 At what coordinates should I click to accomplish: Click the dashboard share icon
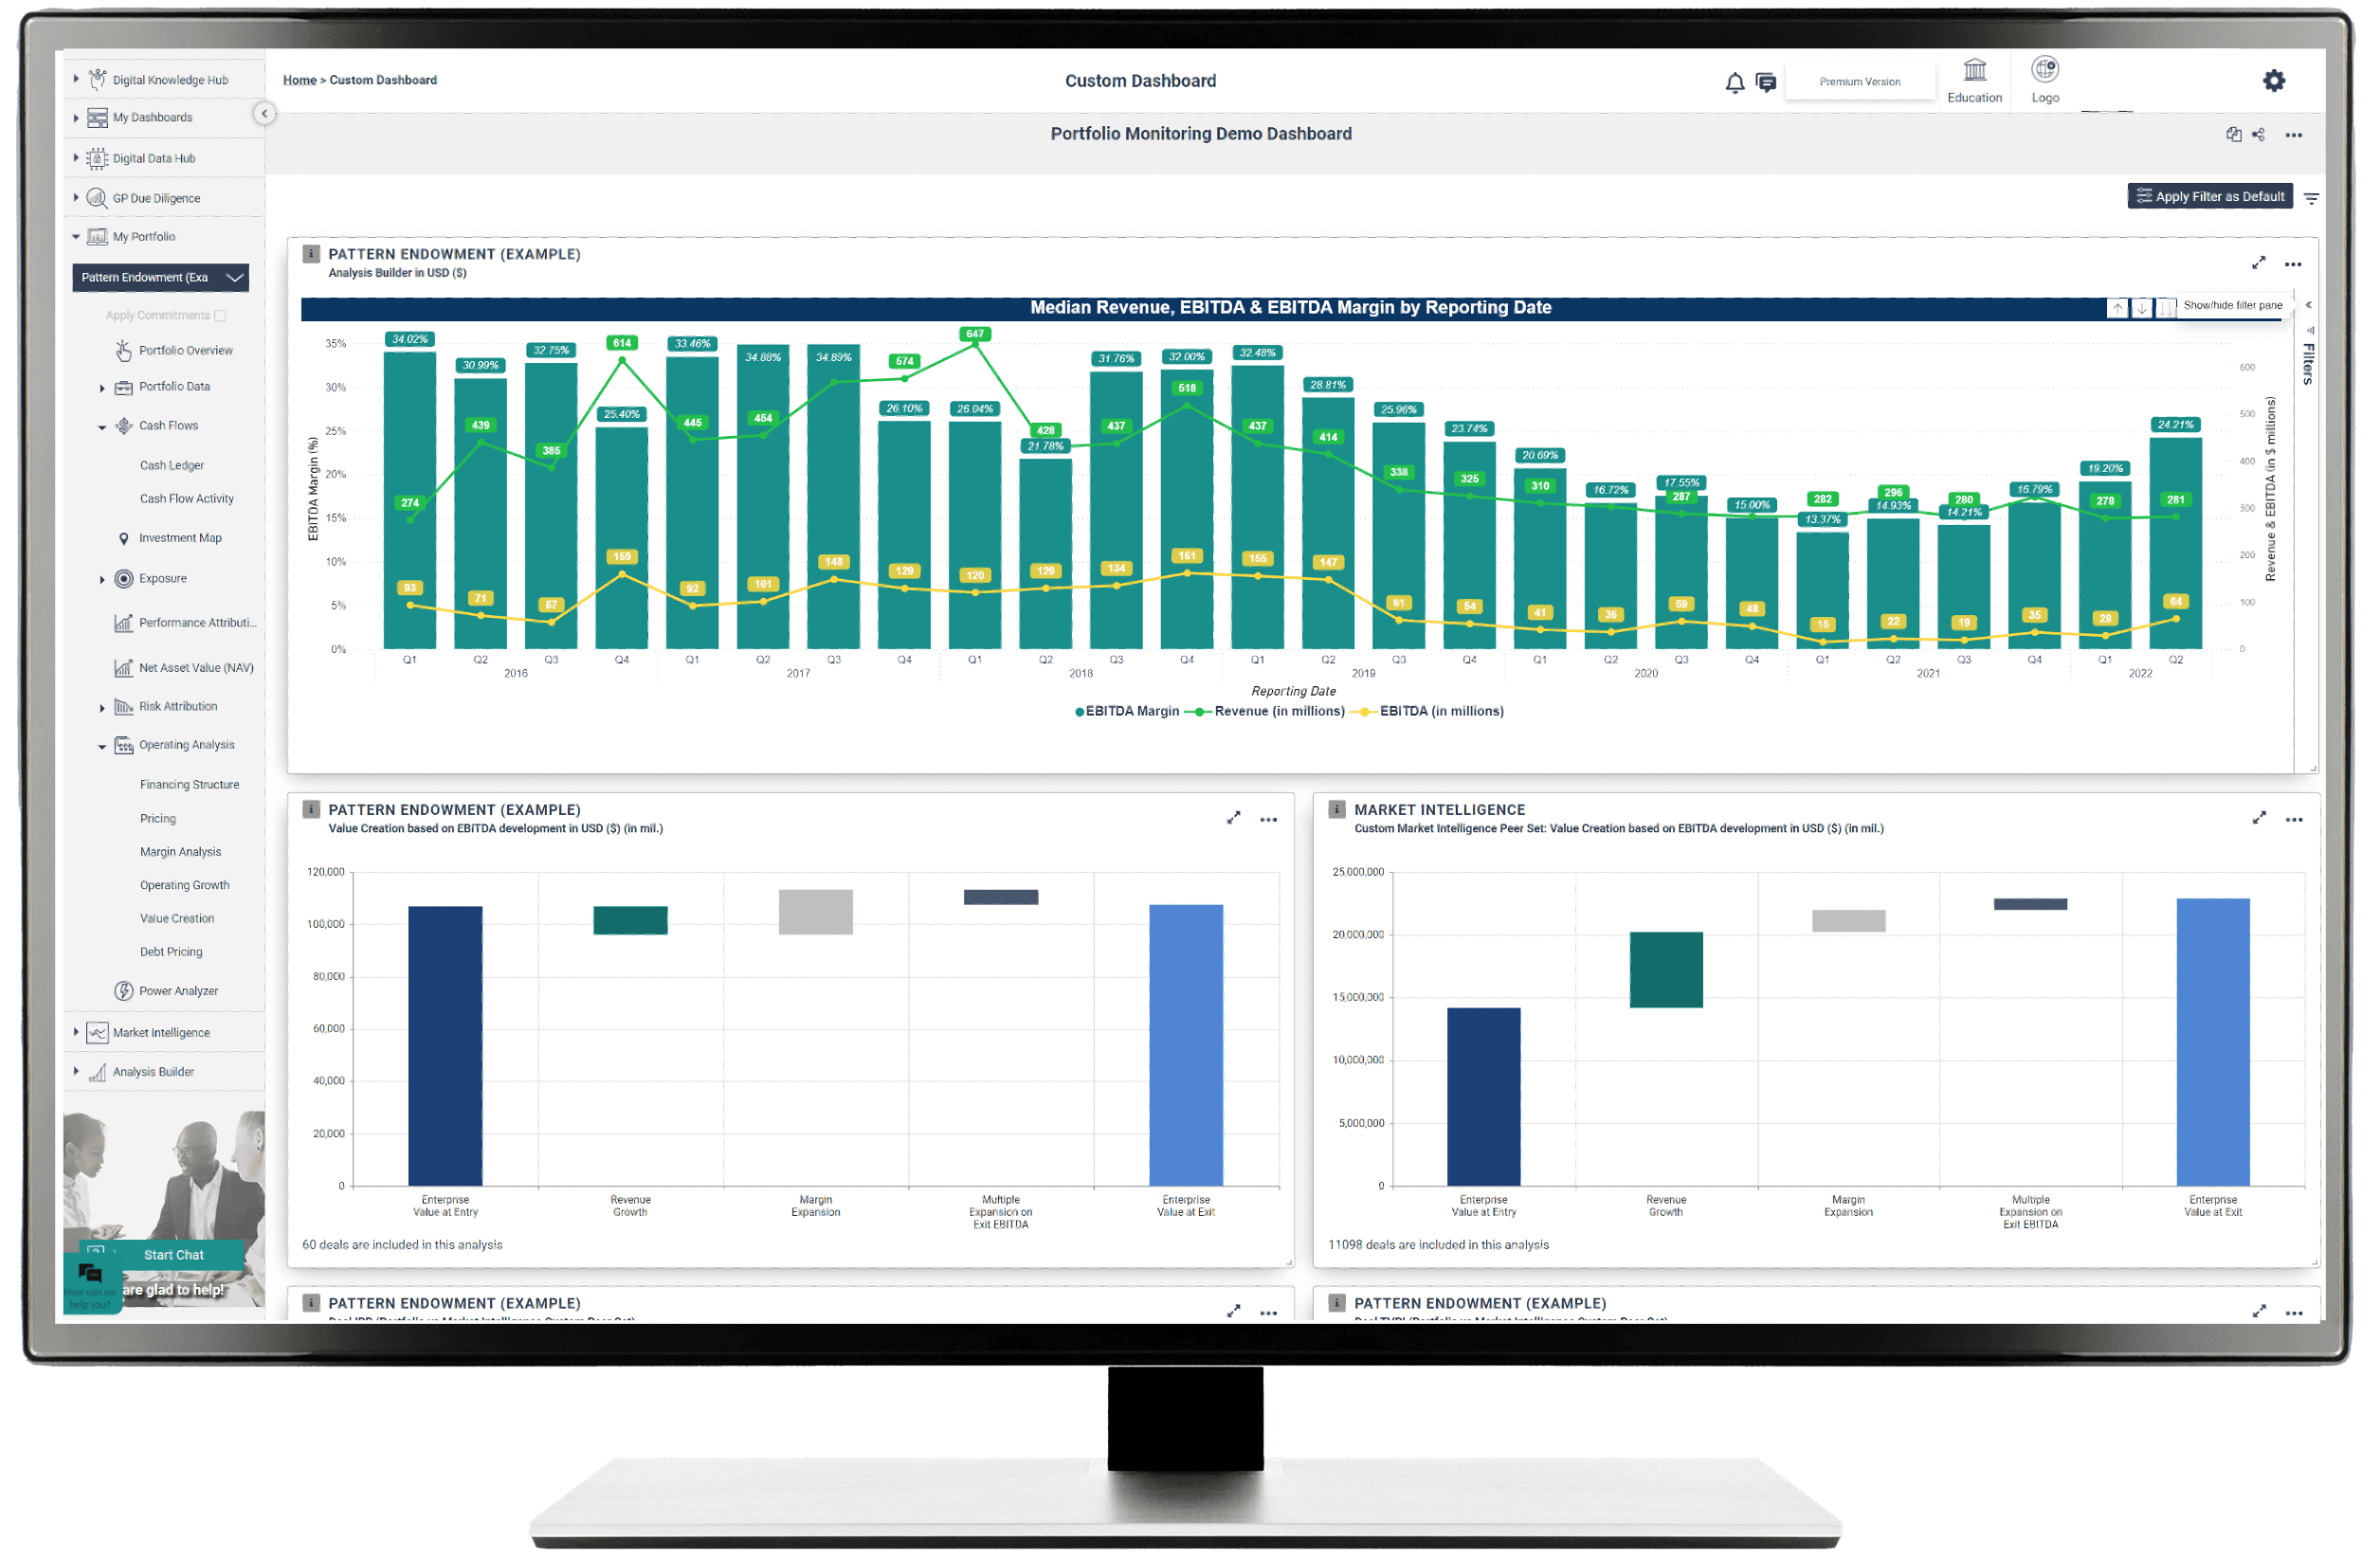[x=2258, y=135]
